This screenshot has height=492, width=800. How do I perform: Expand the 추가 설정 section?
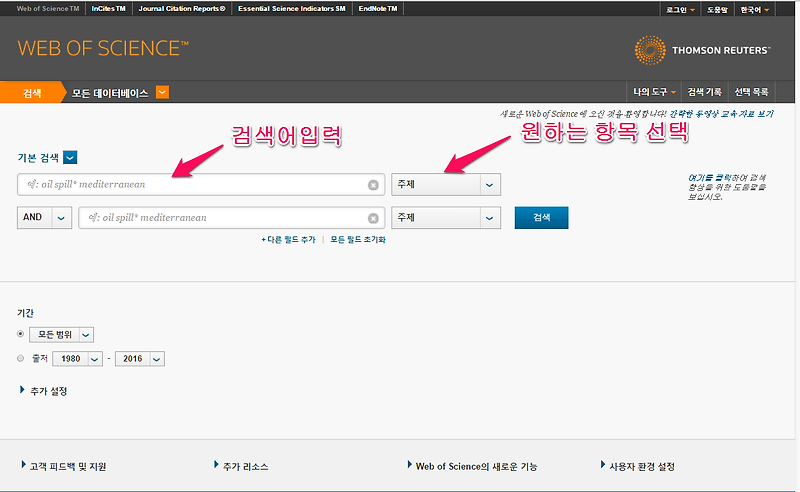click(x=43, y=391)
